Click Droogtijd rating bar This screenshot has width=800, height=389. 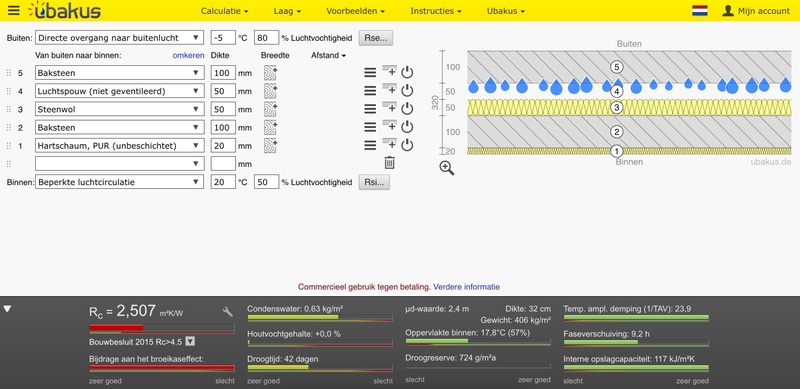tap(320, 368)
